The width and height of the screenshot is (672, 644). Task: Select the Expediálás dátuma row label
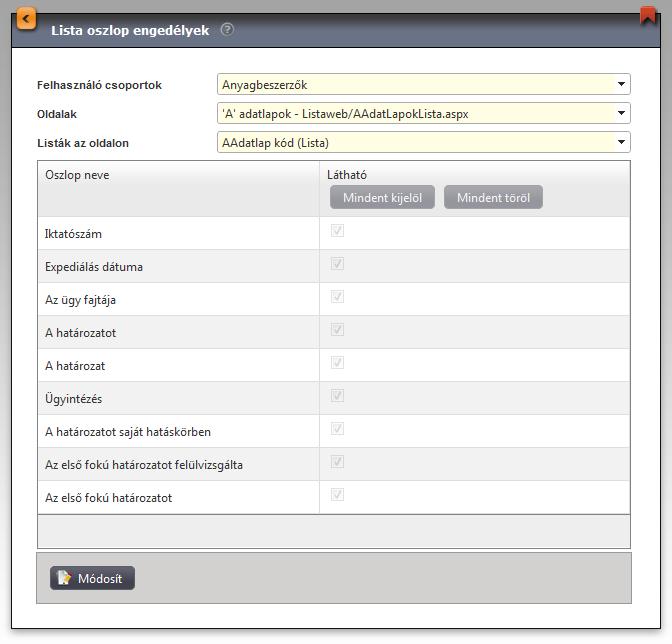tap(94, 267)
